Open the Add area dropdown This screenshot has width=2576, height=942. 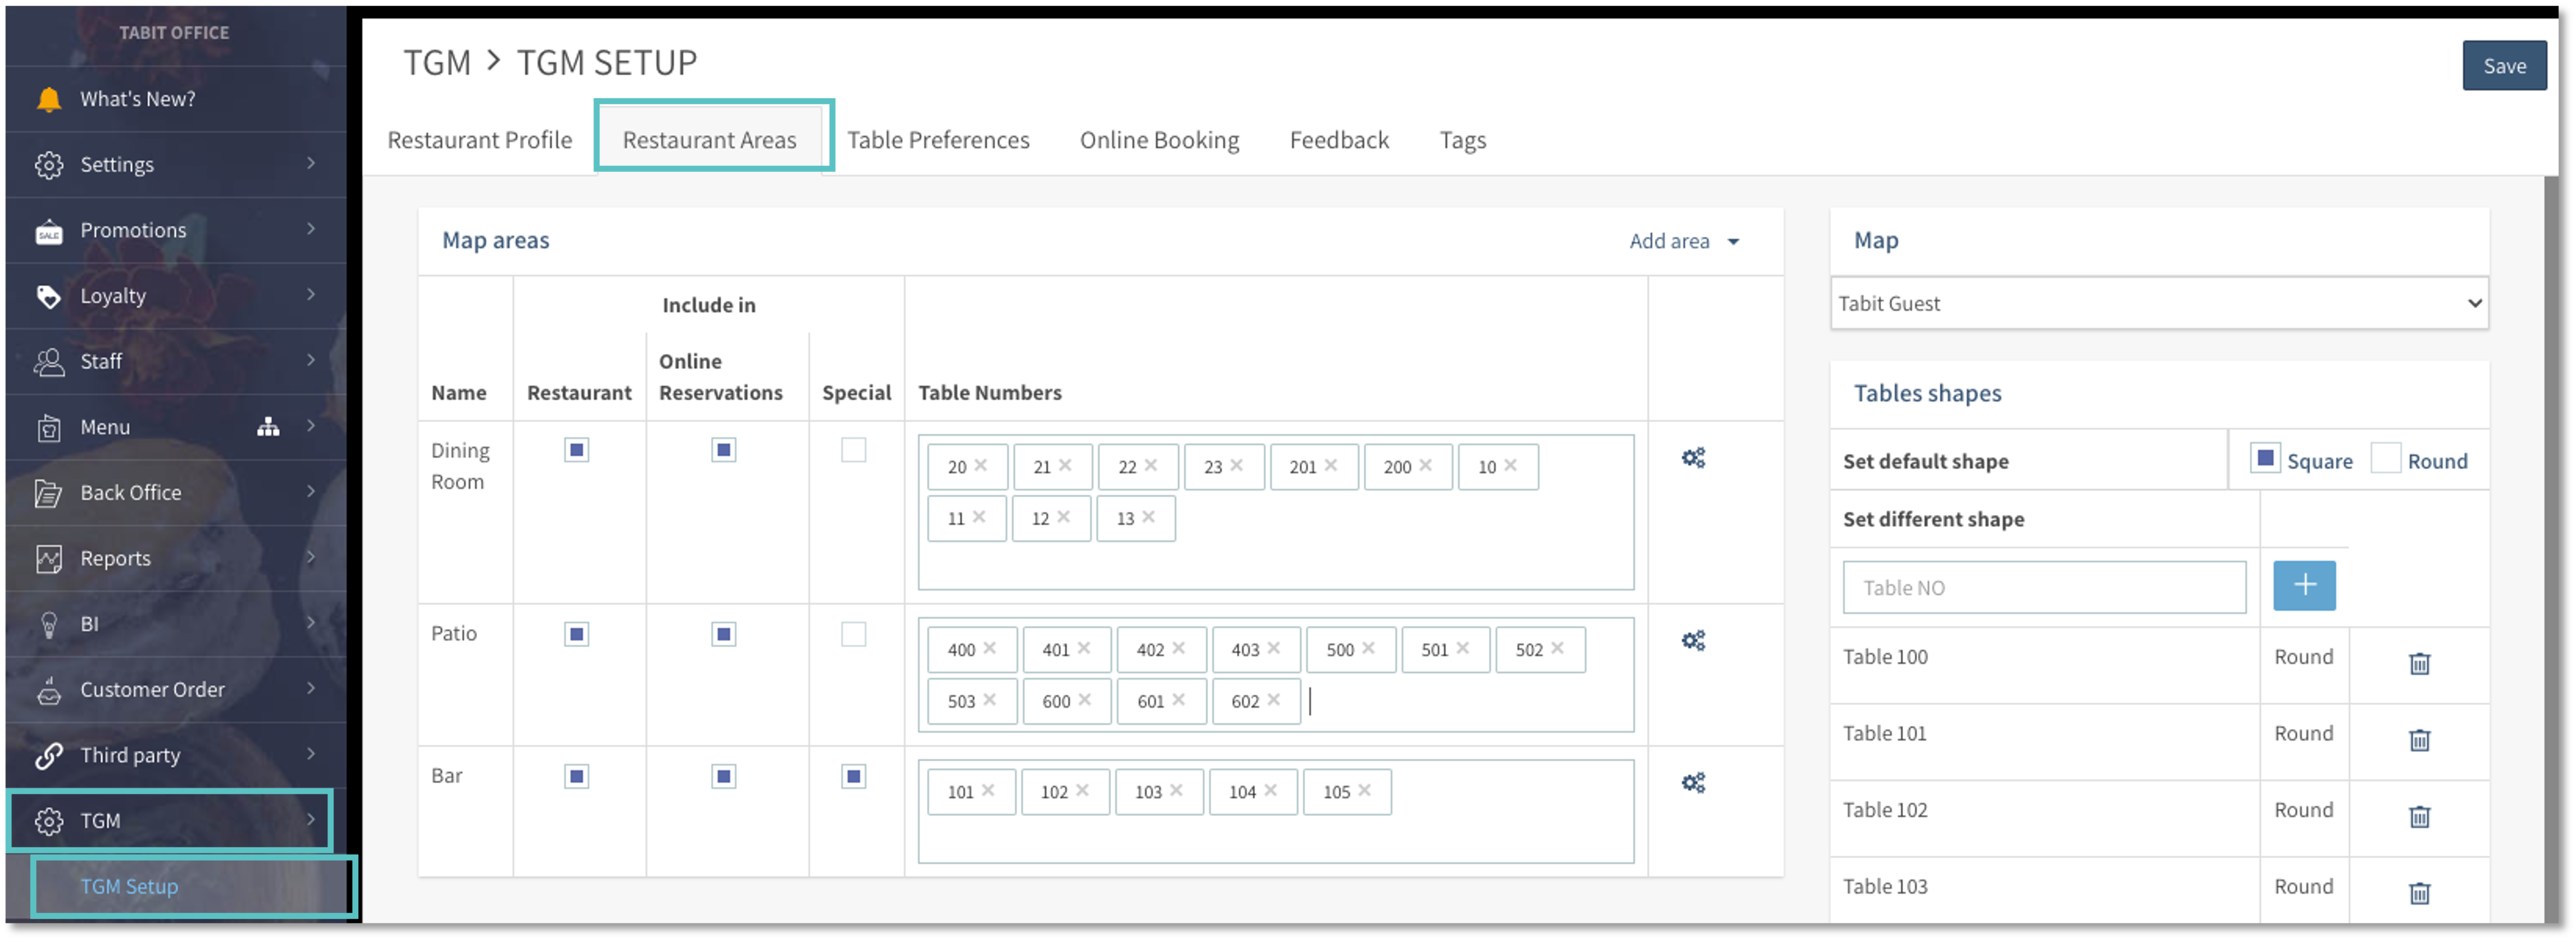tap(1685, 241)
